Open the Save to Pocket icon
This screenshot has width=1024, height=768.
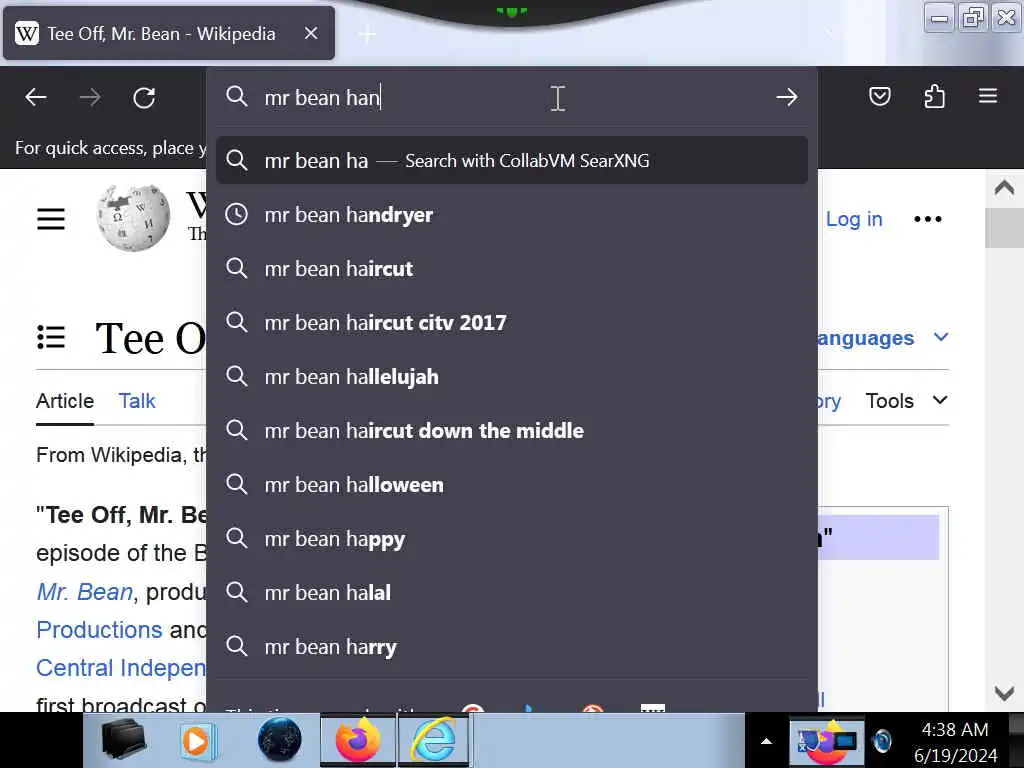click(x=880, y=97)
